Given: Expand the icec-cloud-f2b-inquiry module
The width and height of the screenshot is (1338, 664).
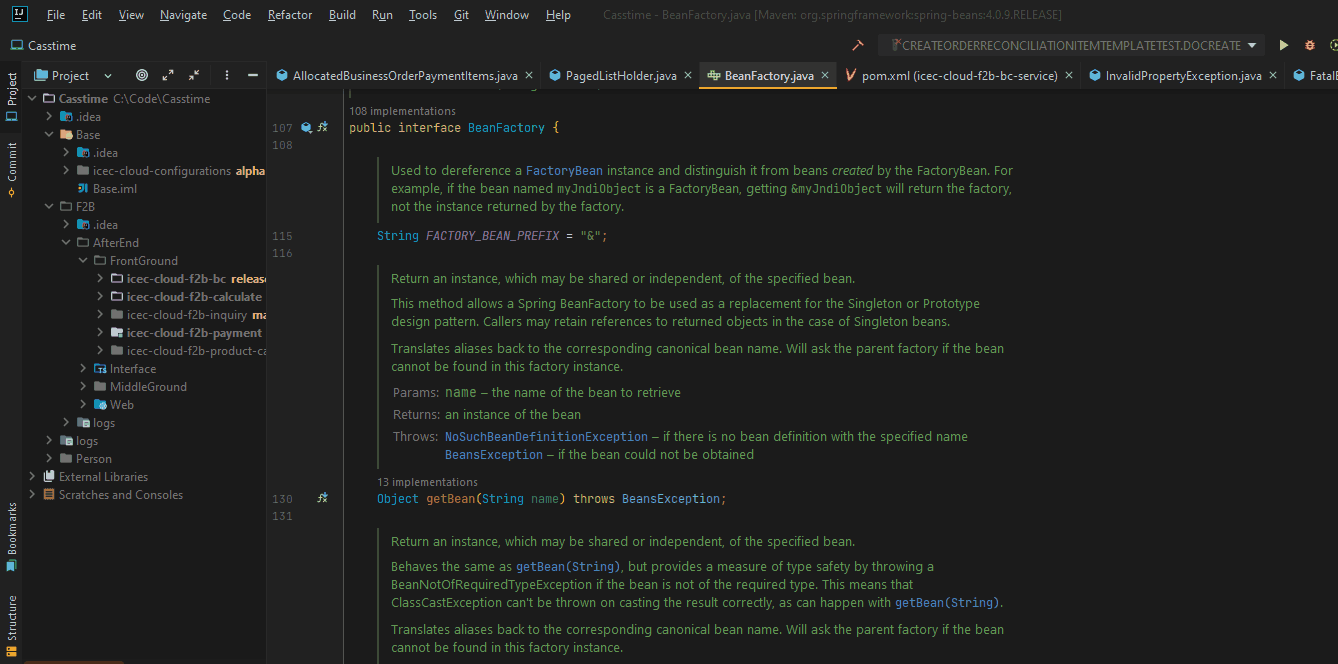Looking at the screenshot, I should pos(100,314).
